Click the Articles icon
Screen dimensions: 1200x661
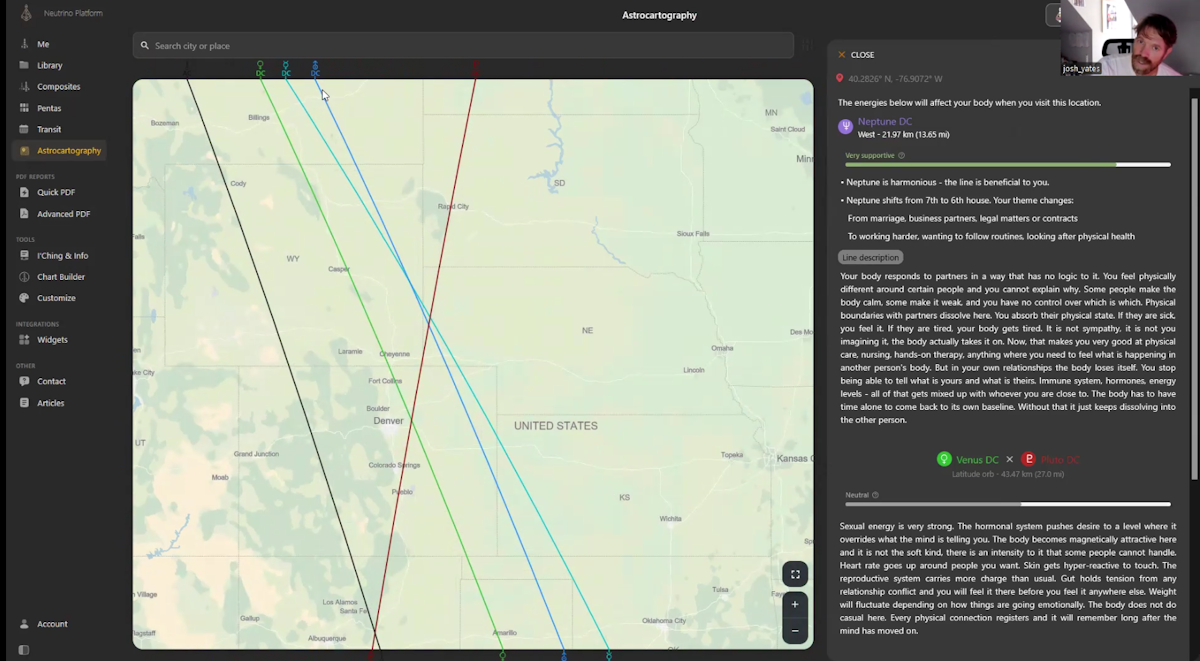click(25, 403)
